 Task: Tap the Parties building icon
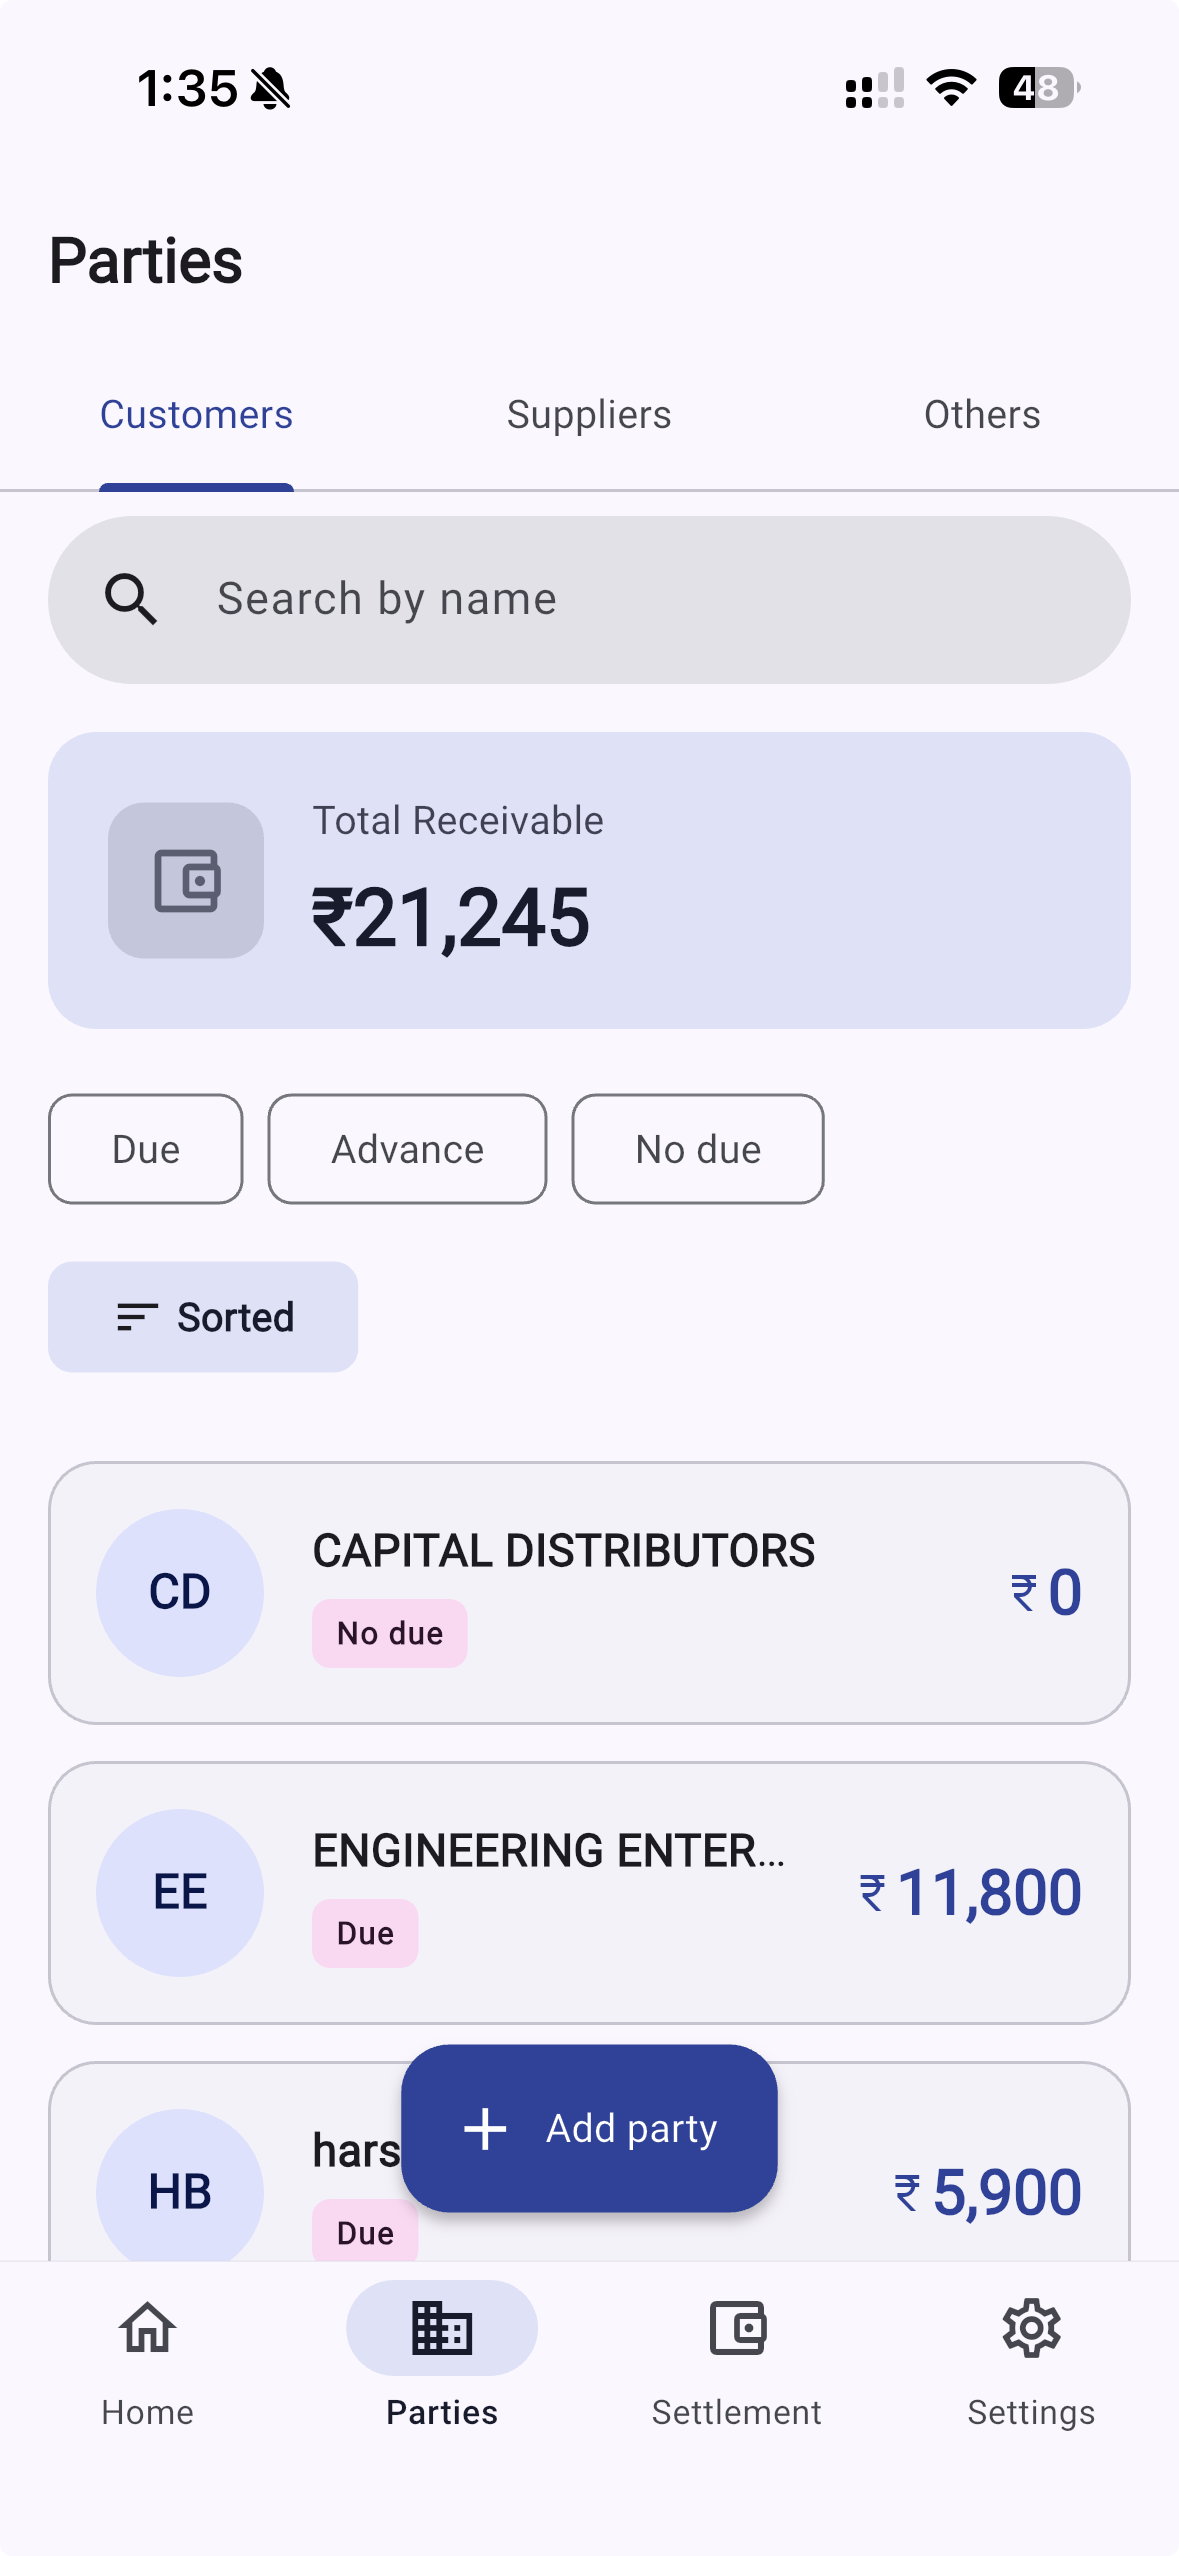tap(442, 2328)
